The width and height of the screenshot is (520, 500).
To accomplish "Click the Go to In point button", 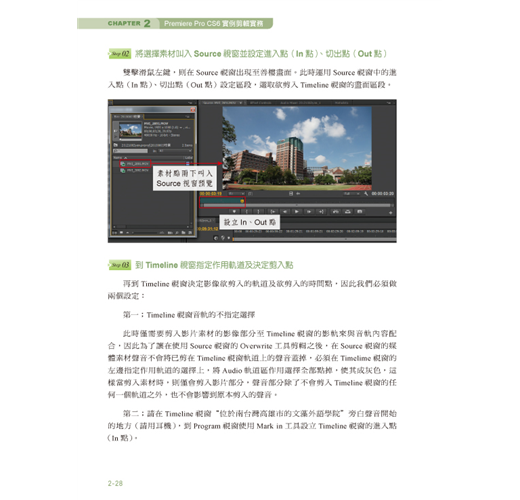I will coord(273,211).
